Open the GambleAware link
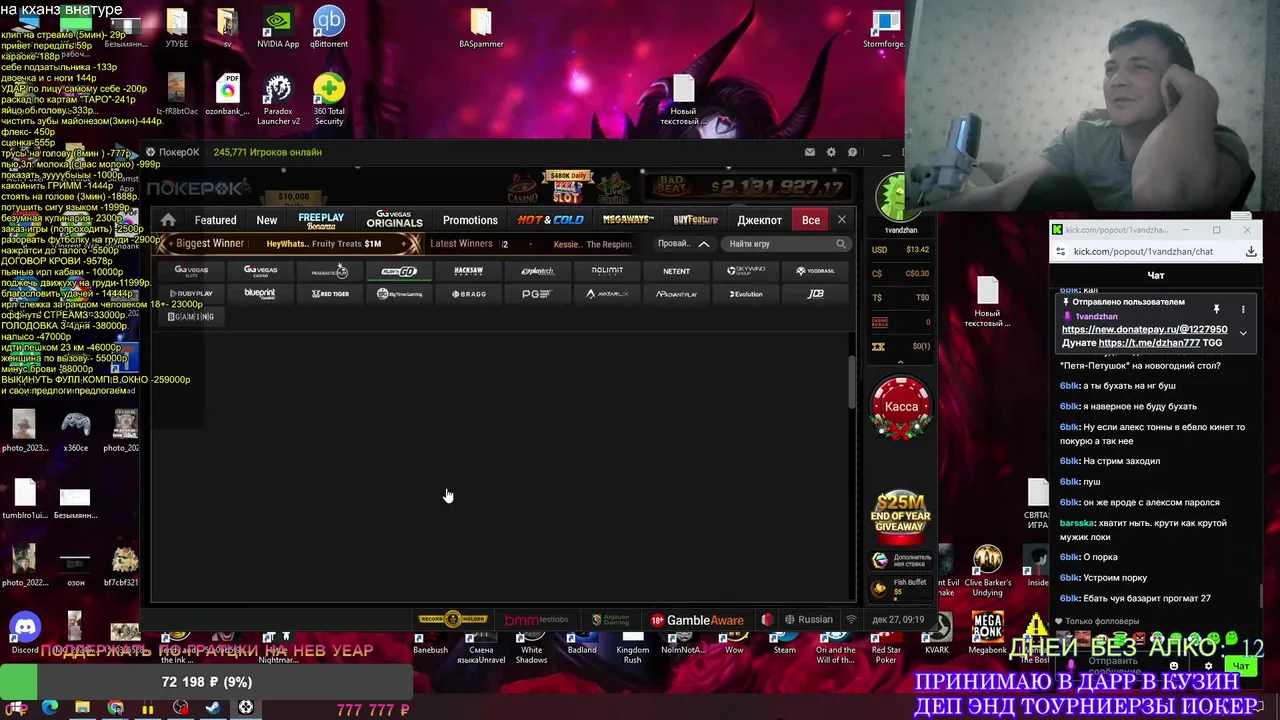This screenshot has height=720, width=1280. coord(697,620)
